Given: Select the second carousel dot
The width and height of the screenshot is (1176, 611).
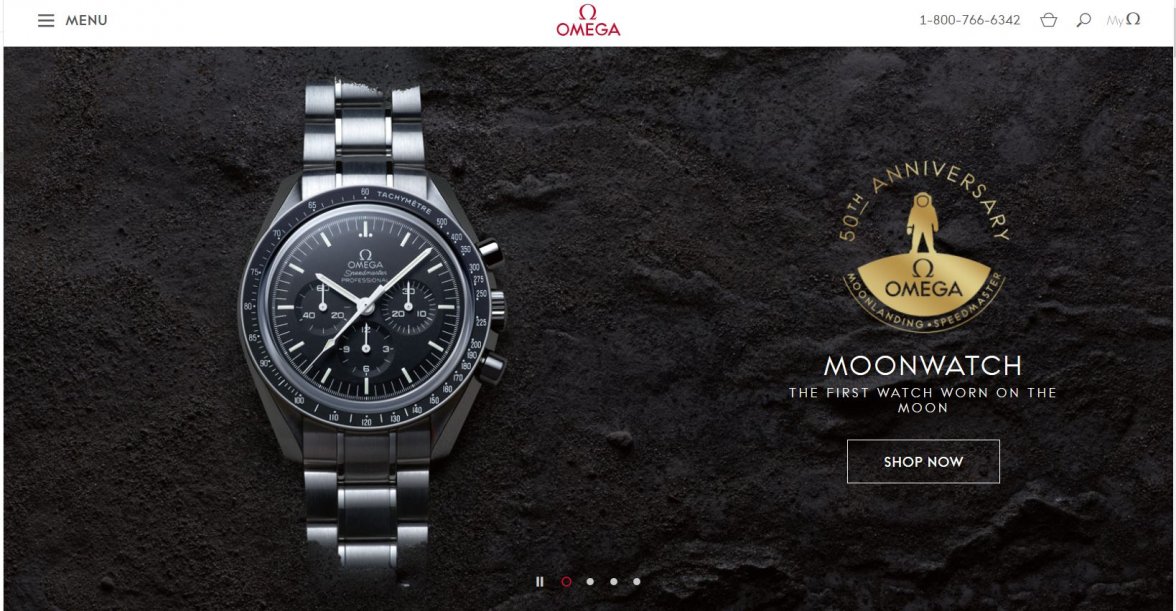Looking at the screenshot, I should click(590, 582).
